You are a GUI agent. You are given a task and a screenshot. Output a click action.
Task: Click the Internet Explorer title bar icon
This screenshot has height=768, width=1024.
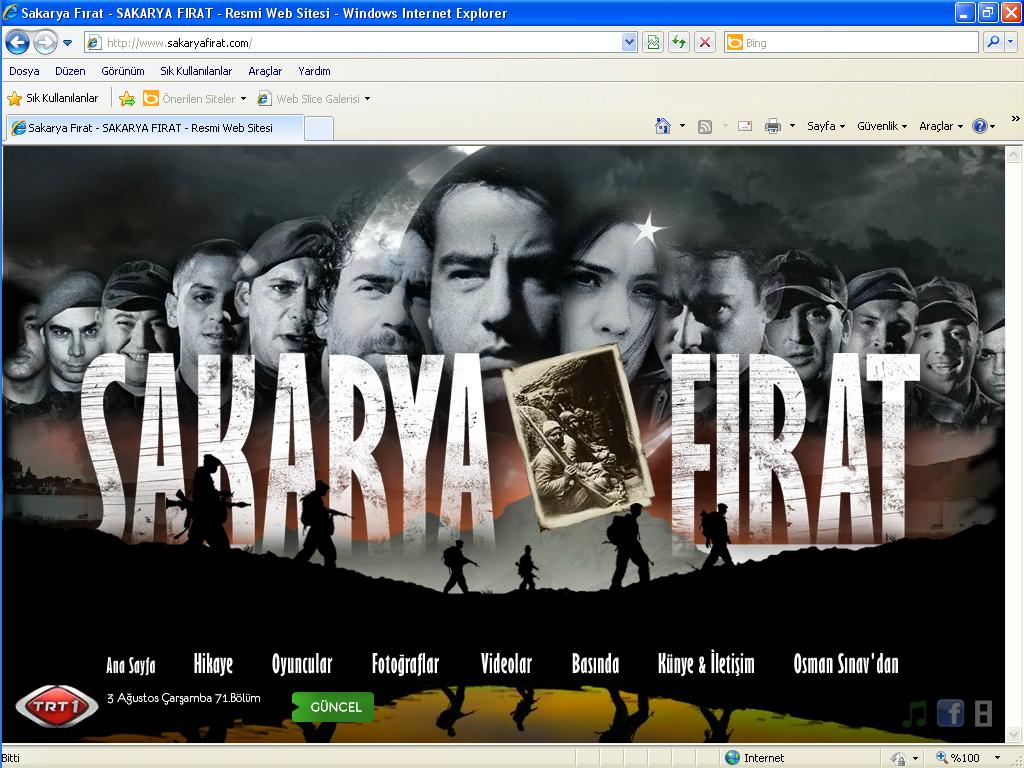click(10, 12)
